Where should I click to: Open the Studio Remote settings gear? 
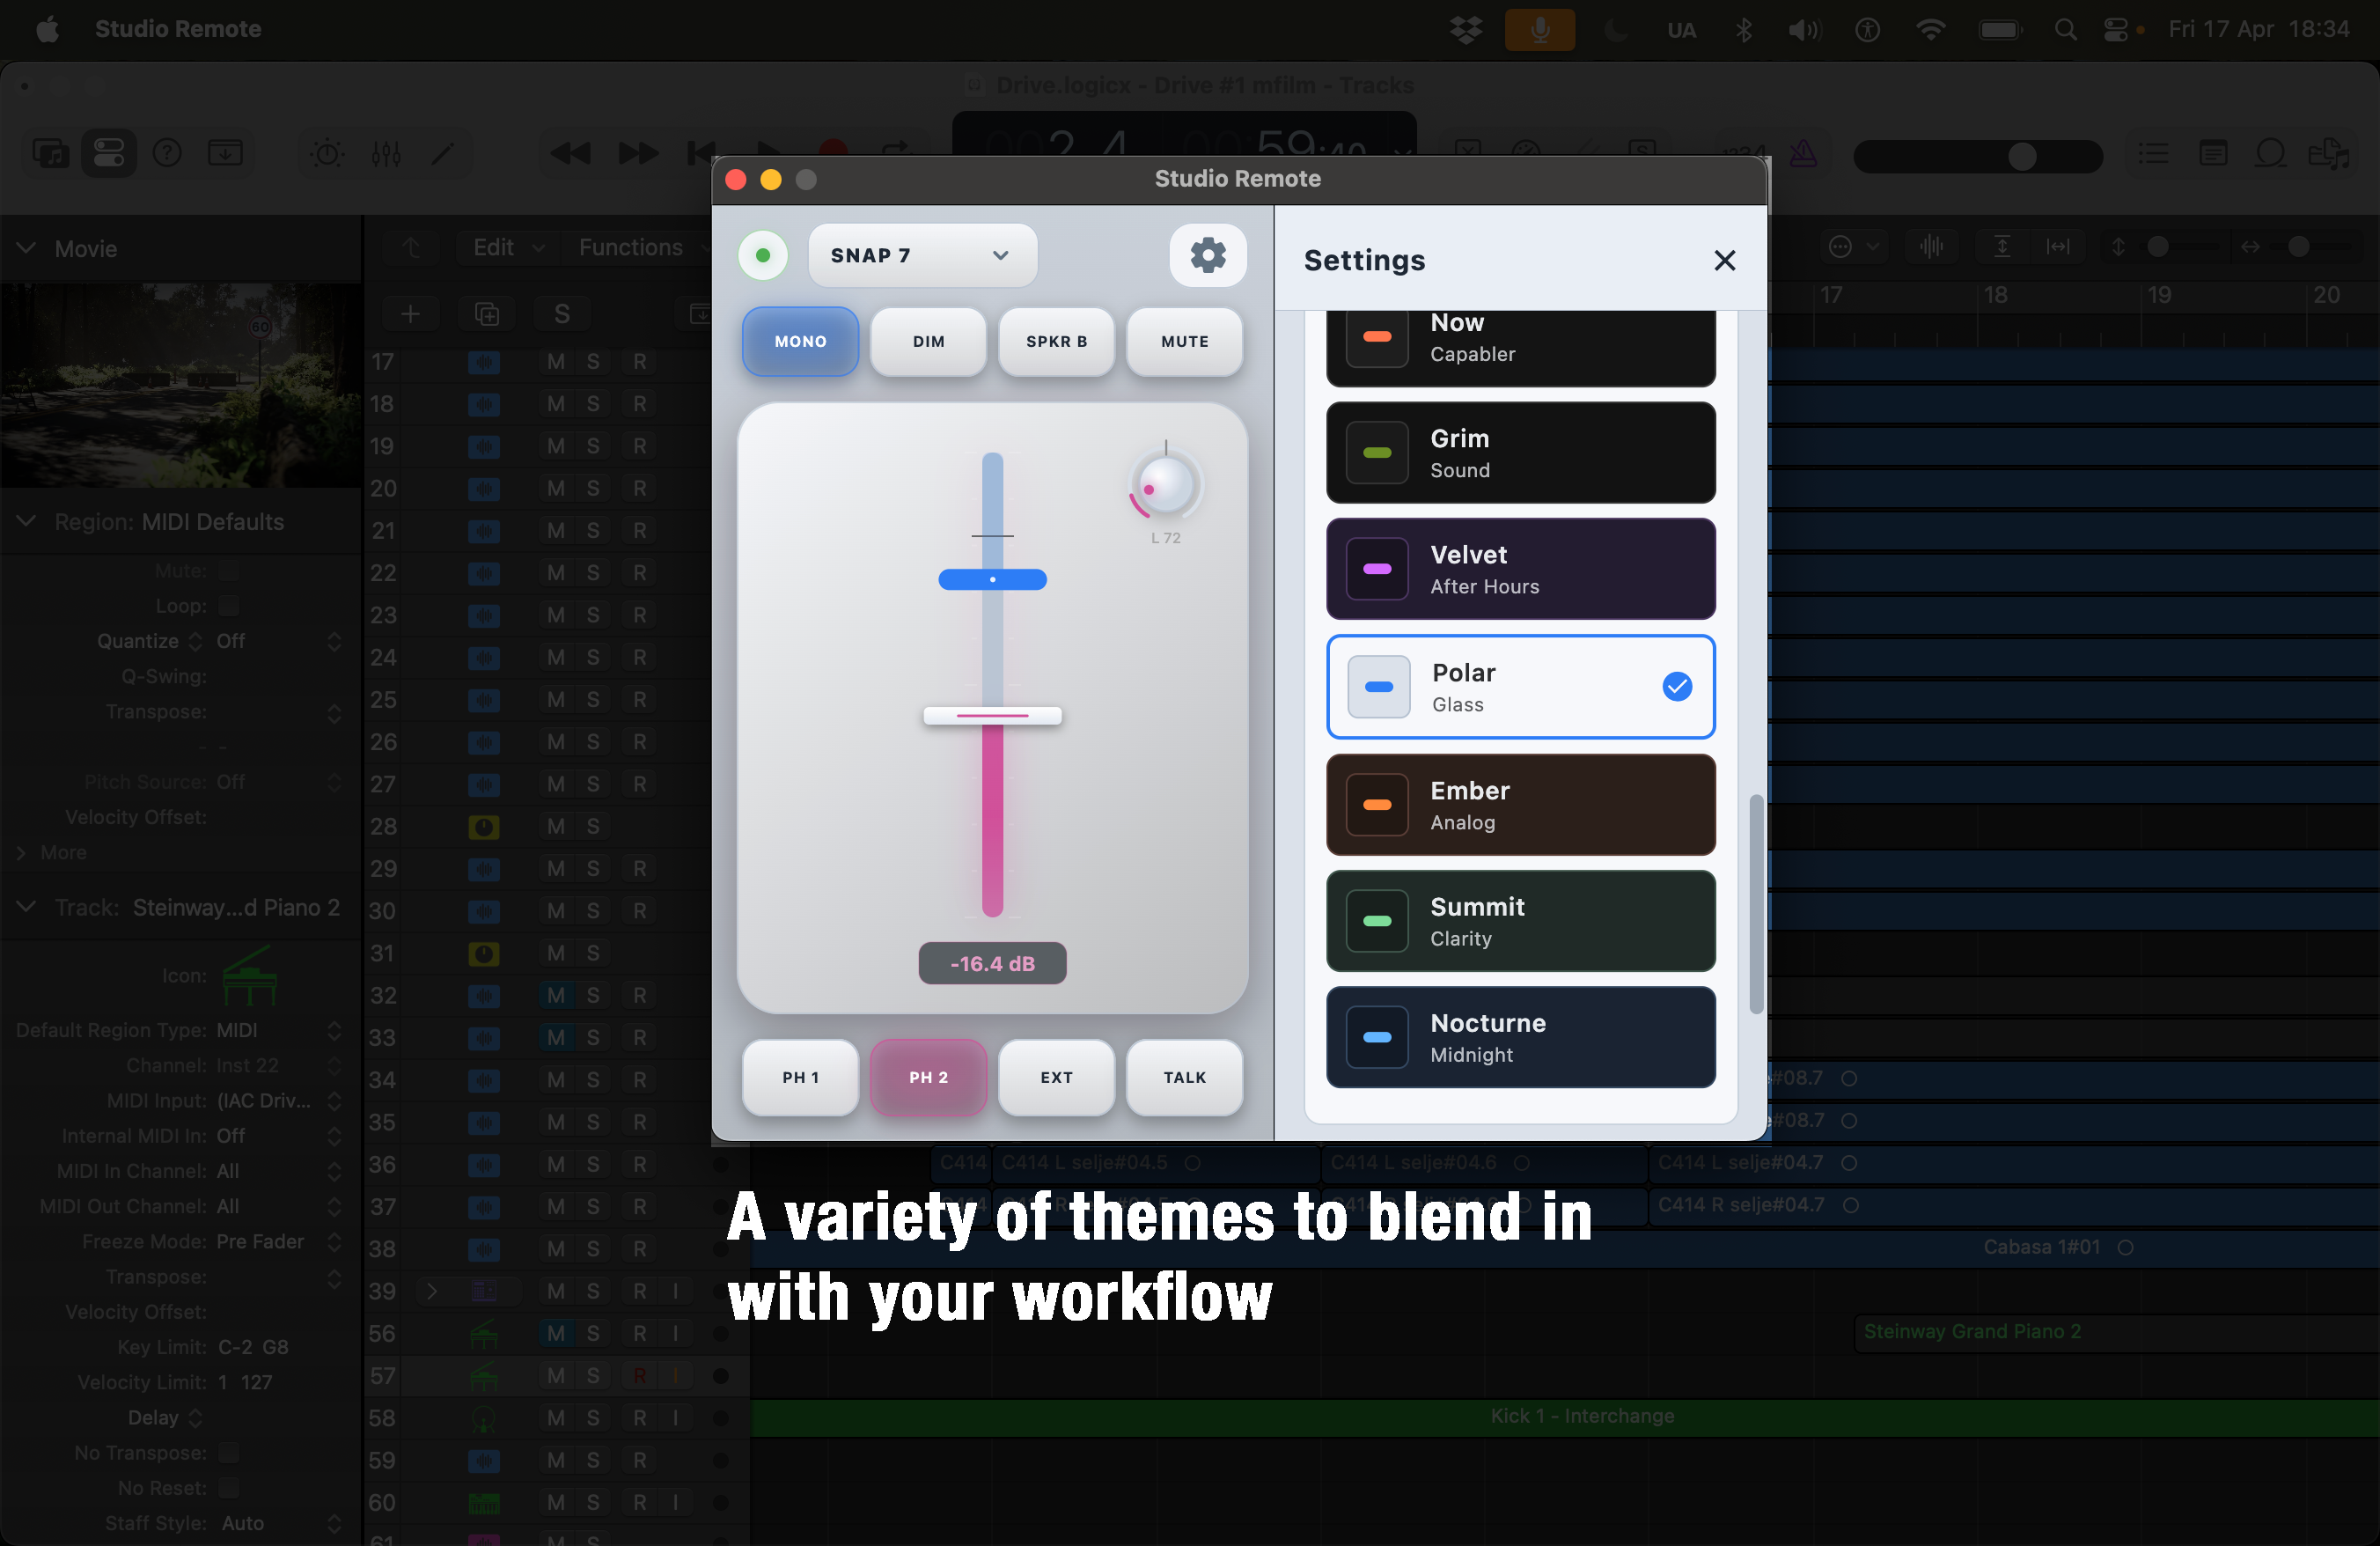point(1208,255)
